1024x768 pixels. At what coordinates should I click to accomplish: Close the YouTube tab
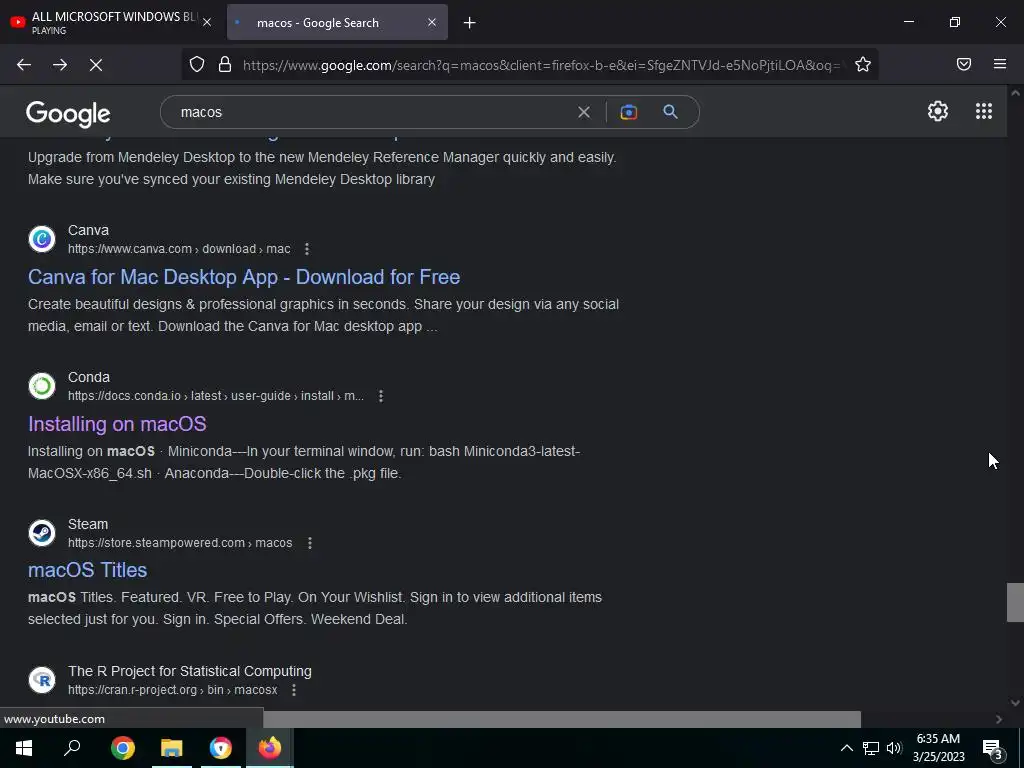pyautogui.click(x=207, y=22)
